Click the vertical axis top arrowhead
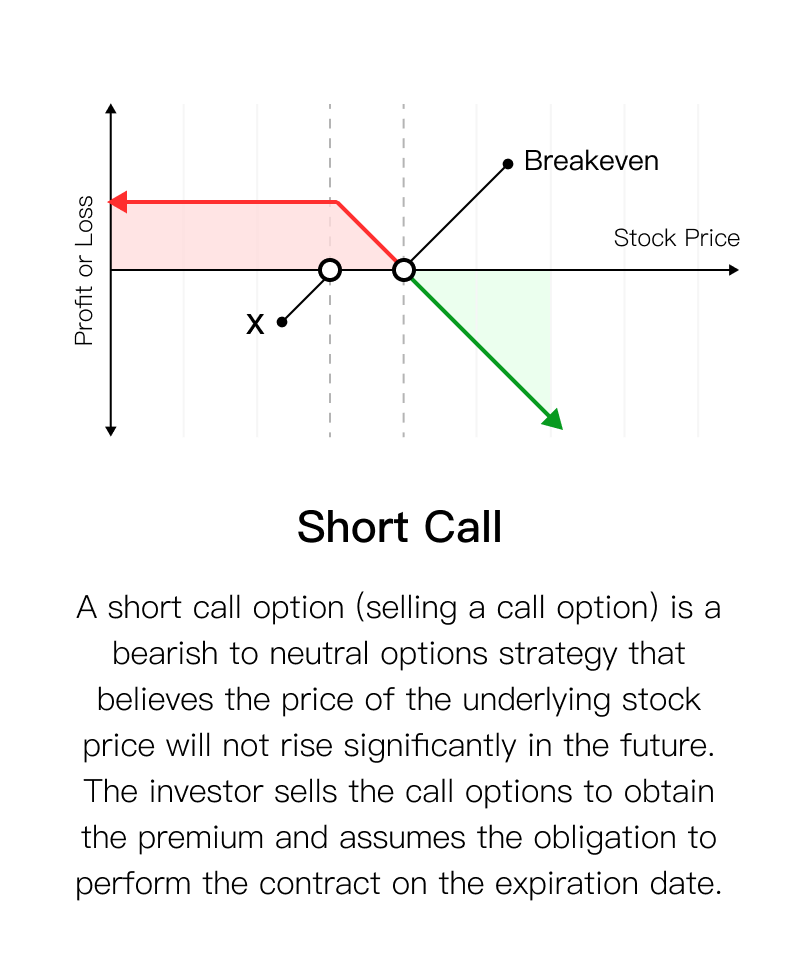This screenshot has height=966, width=800. (111, 109)
